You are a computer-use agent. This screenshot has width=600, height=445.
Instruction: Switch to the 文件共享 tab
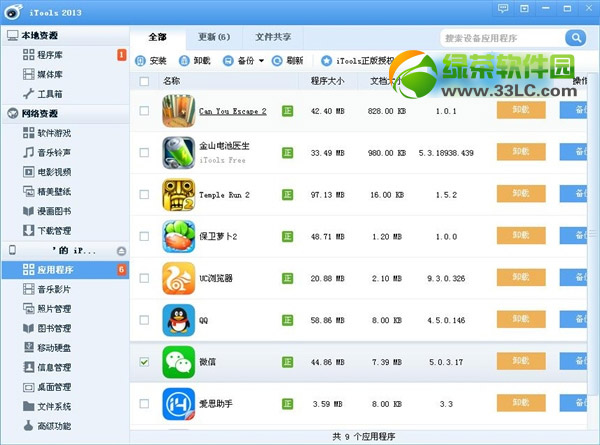tap(272, 37)
